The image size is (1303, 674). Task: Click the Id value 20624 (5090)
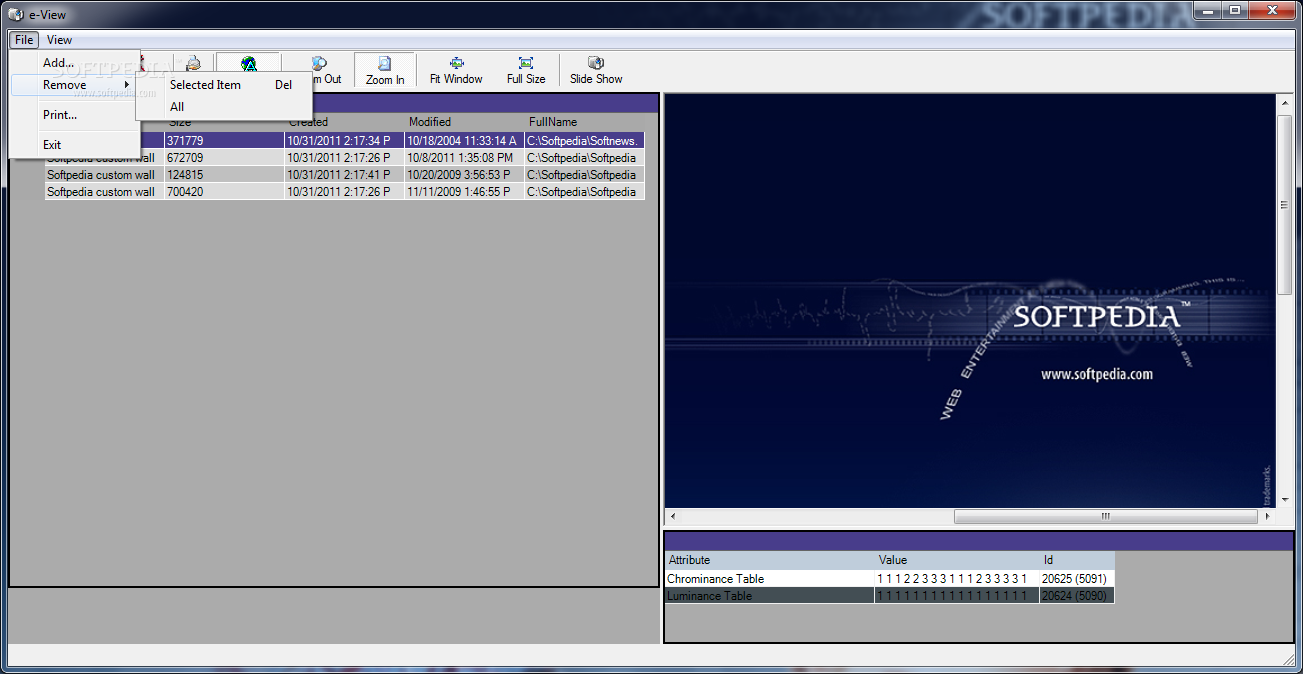tap(1076, 596)
